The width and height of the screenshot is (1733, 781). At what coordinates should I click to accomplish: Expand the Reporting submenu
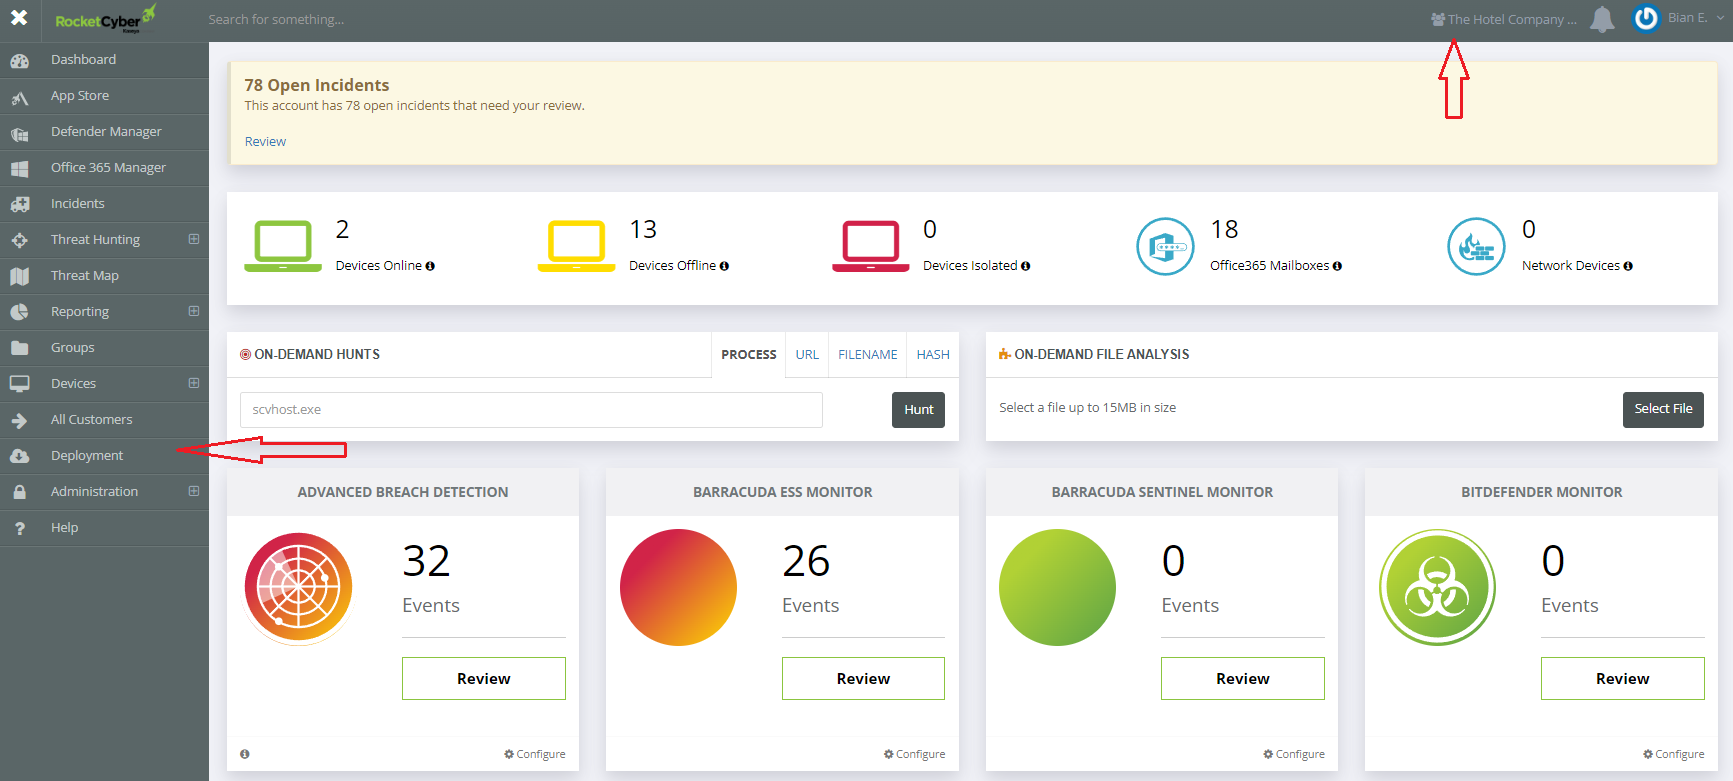pyautogui.click(x=194, y=311)
